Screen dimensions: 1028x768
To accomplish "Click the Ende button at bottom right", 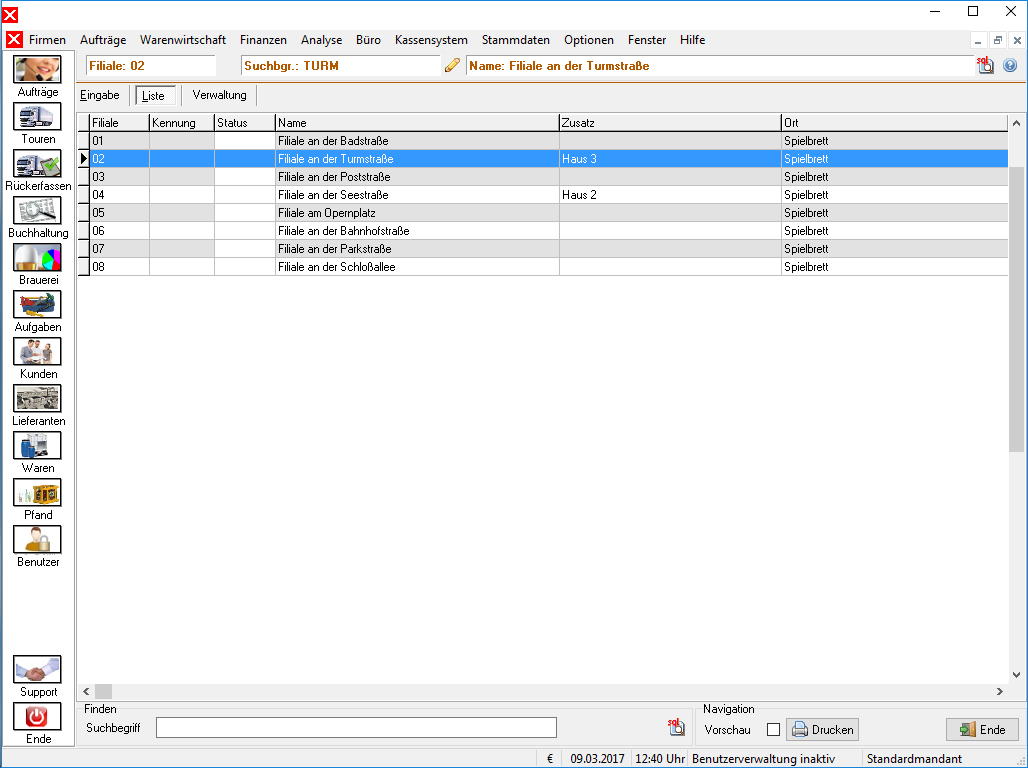I will [982, 730].
